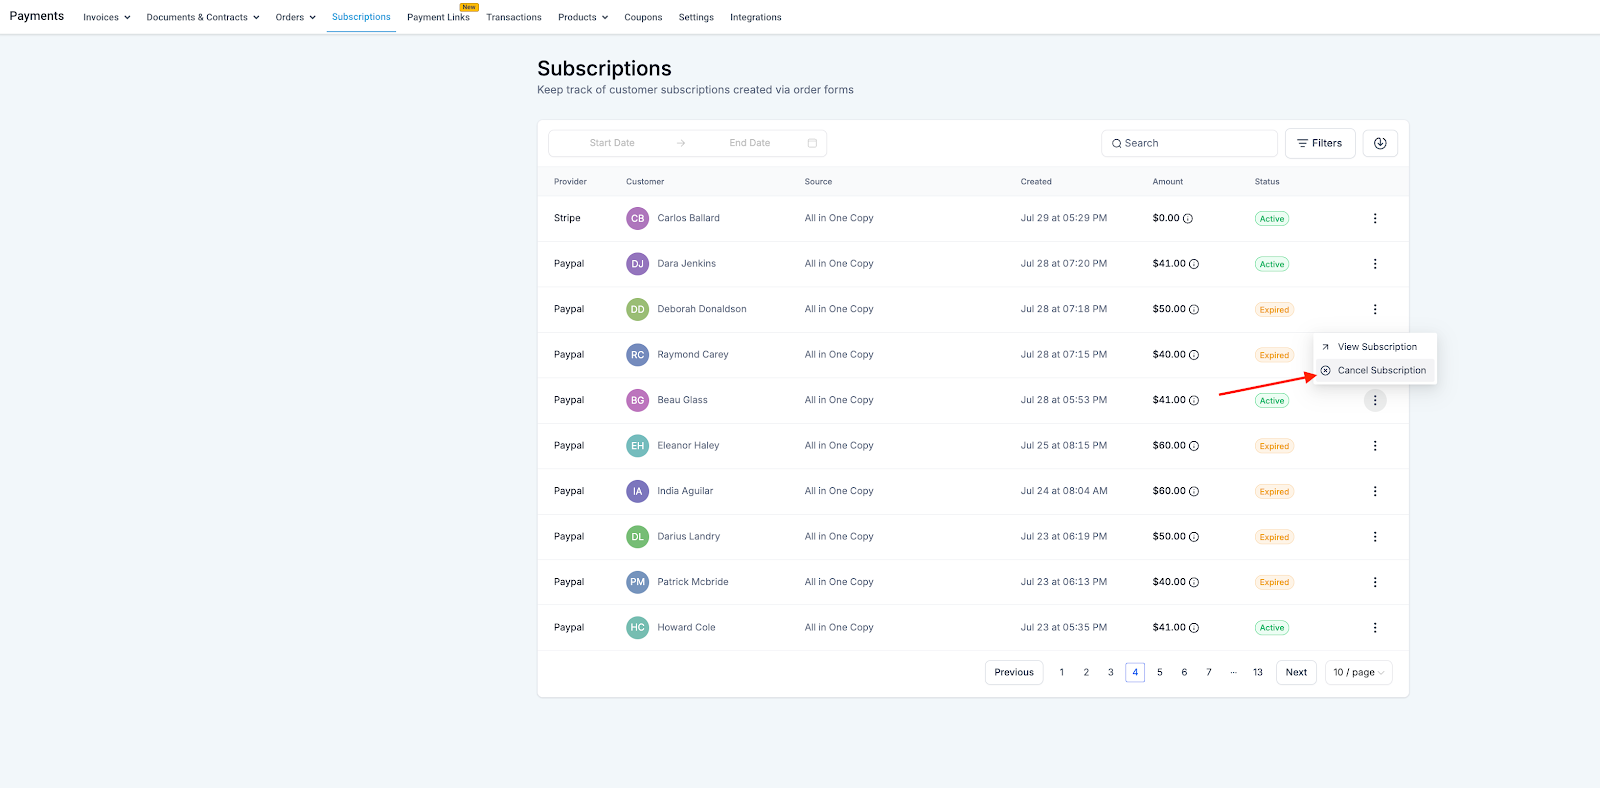
Task: Click the Search input field
Action: tap(1189, 143)
